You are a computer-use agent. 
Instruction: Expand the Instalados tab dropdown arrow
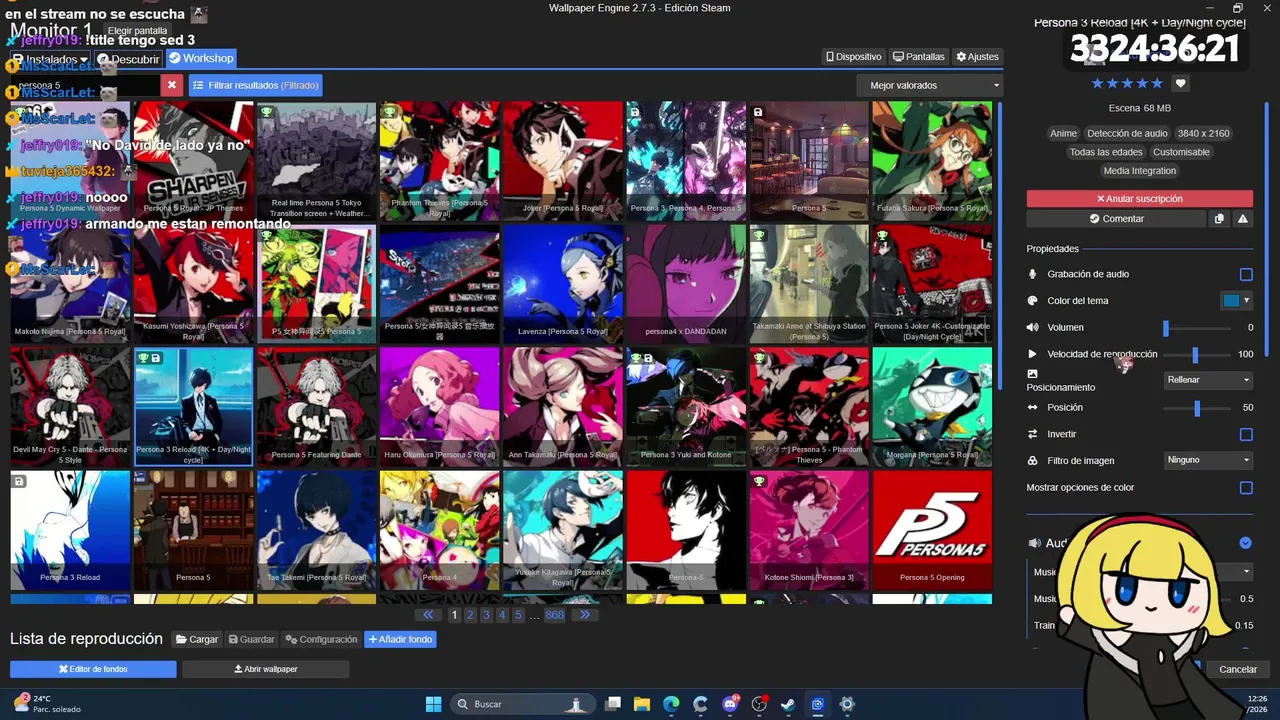pyautogui.click(x=84, y=60)
